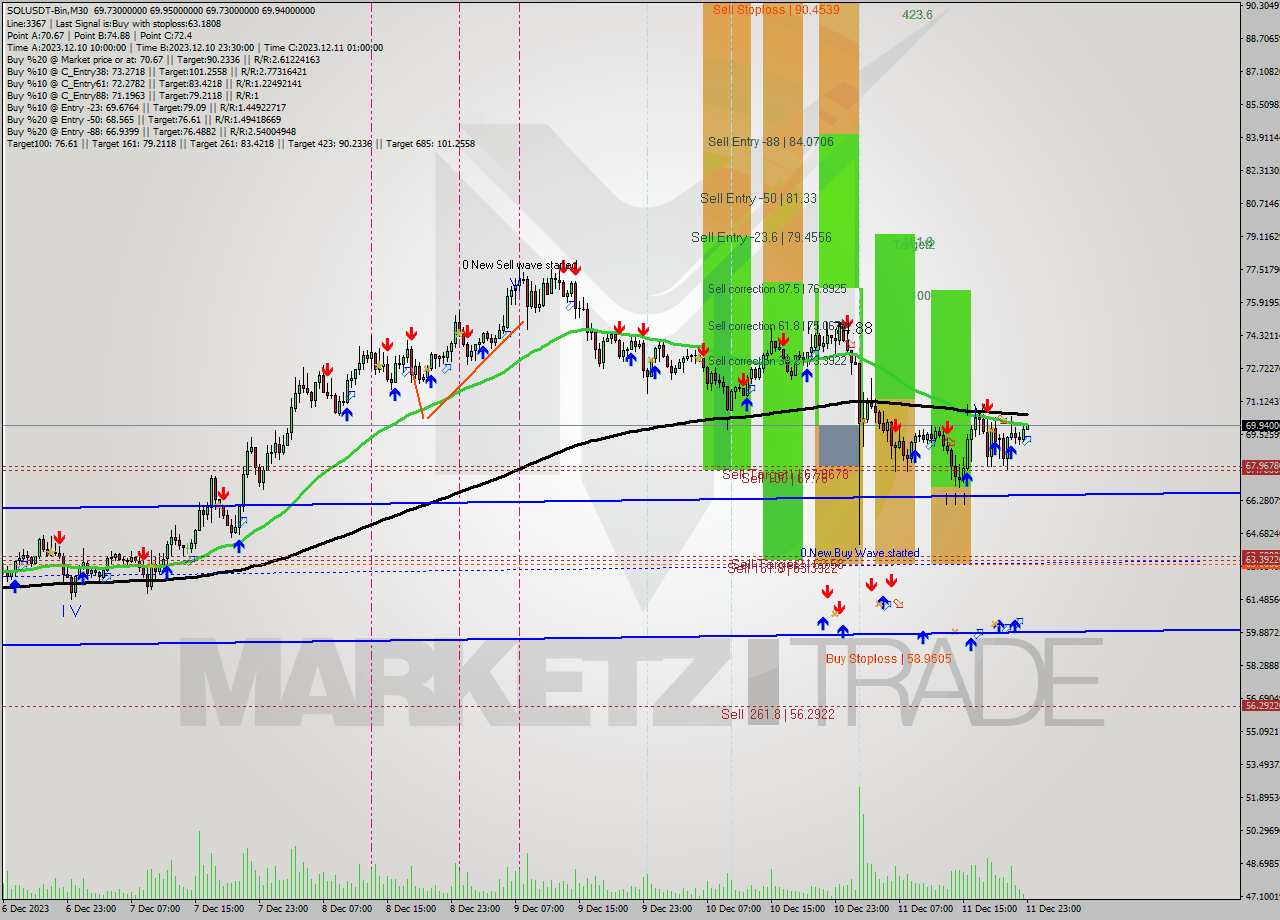
Task: Click the 'Buy %10 @ C_Entry61' line
Action: point(156,83)
